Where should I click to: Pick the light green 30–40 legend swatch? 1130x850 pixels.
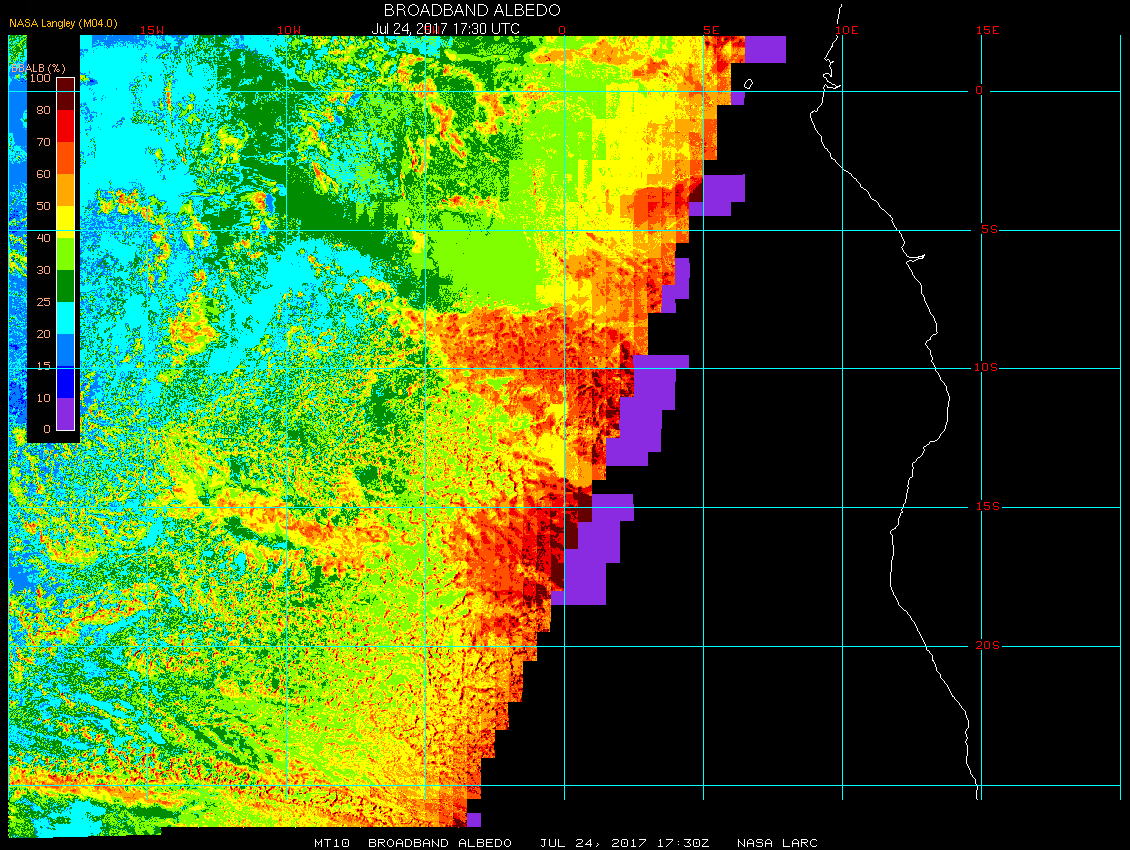click(66, 254)
